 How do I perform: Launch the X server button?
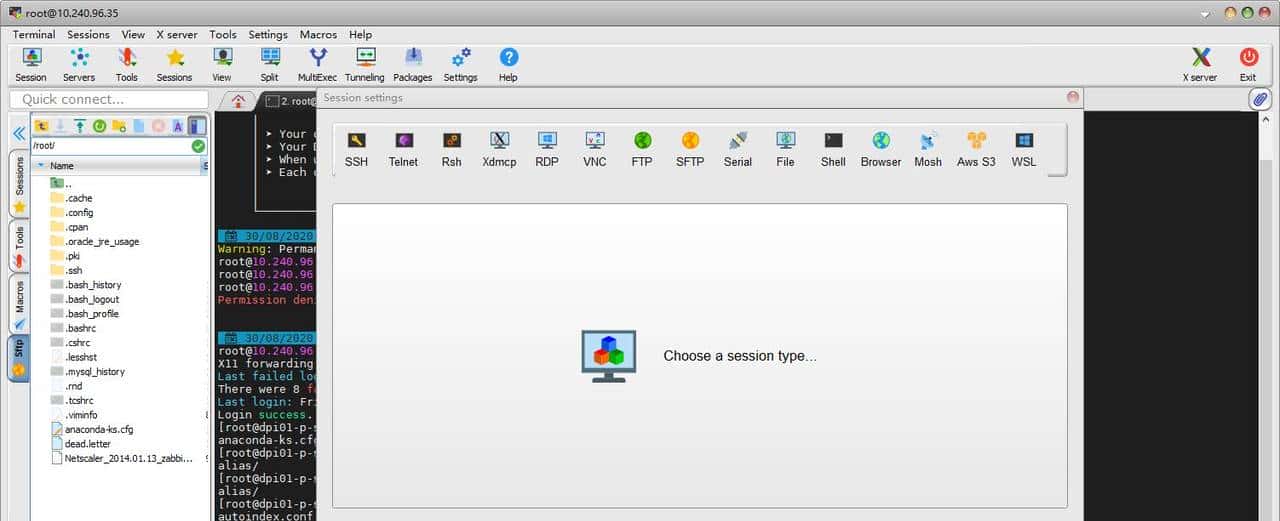click(1200, 65)
